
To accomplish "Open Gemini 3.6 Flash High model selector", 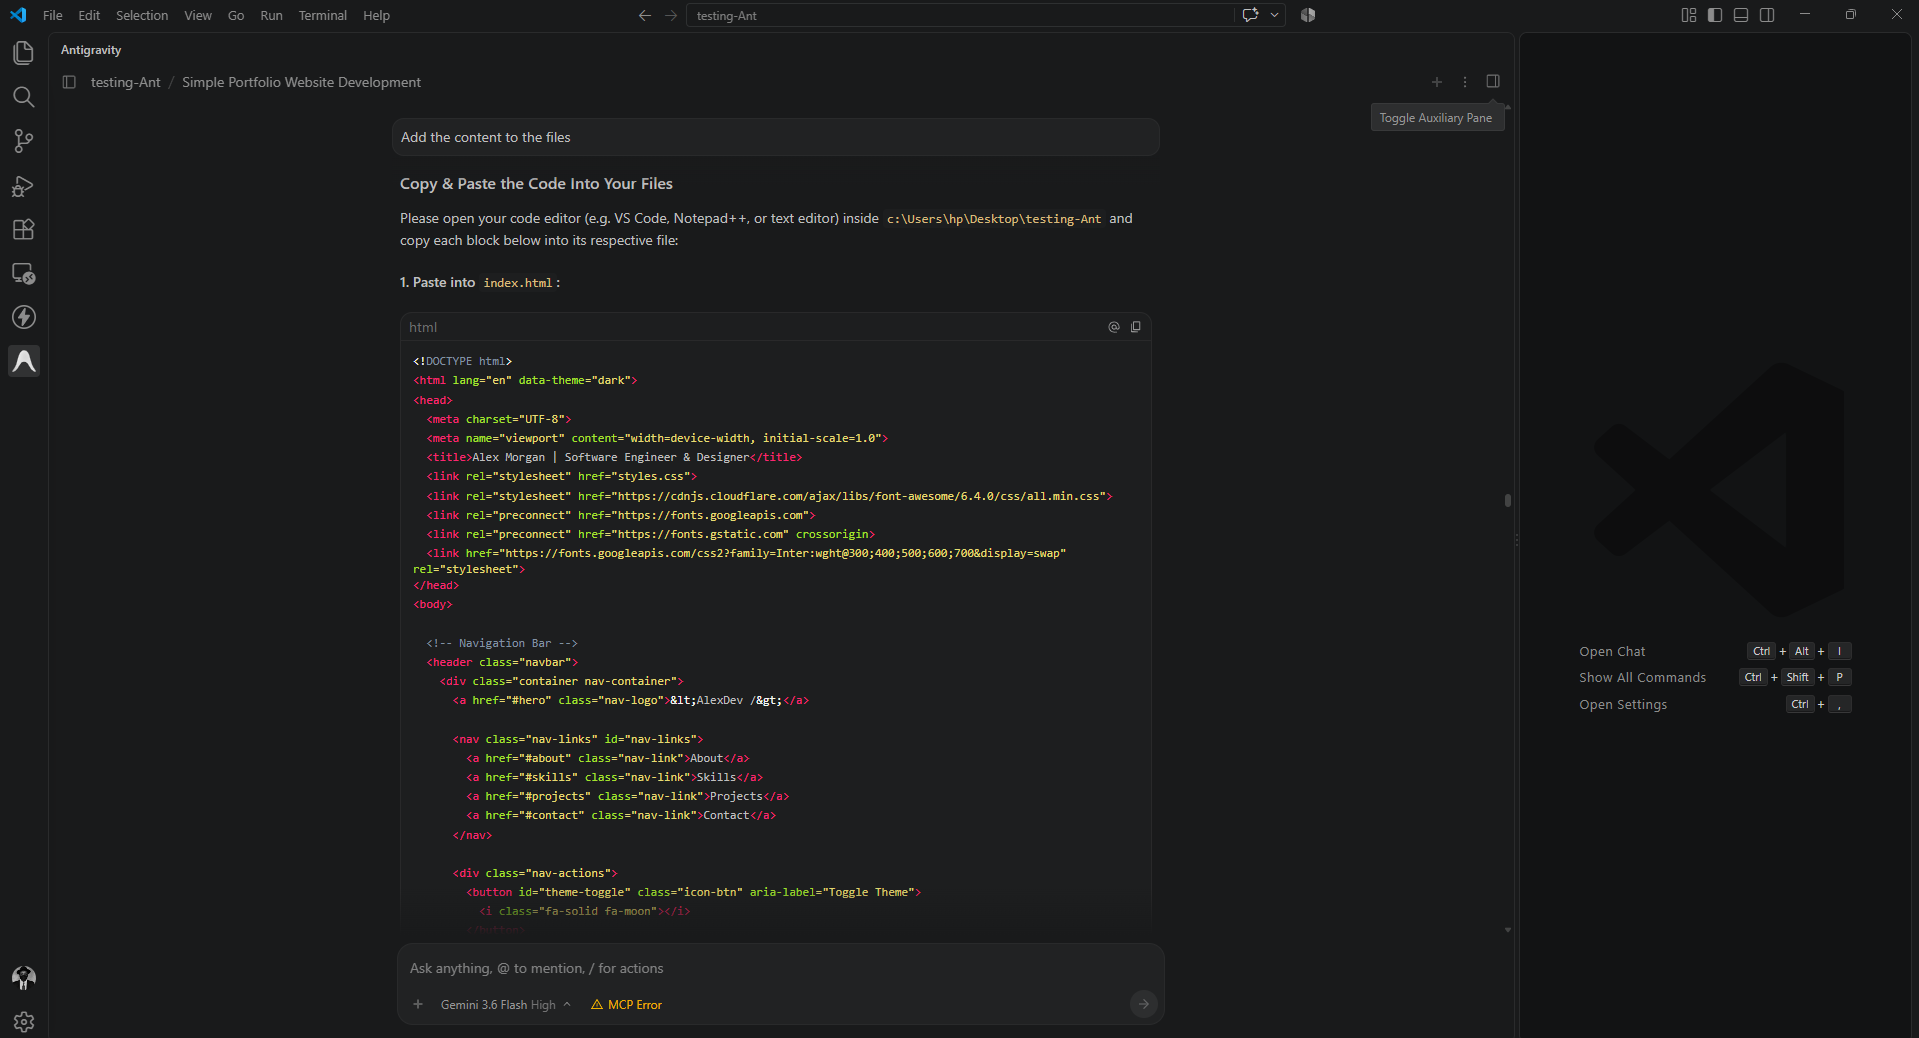I will [x=505, y=1005].
